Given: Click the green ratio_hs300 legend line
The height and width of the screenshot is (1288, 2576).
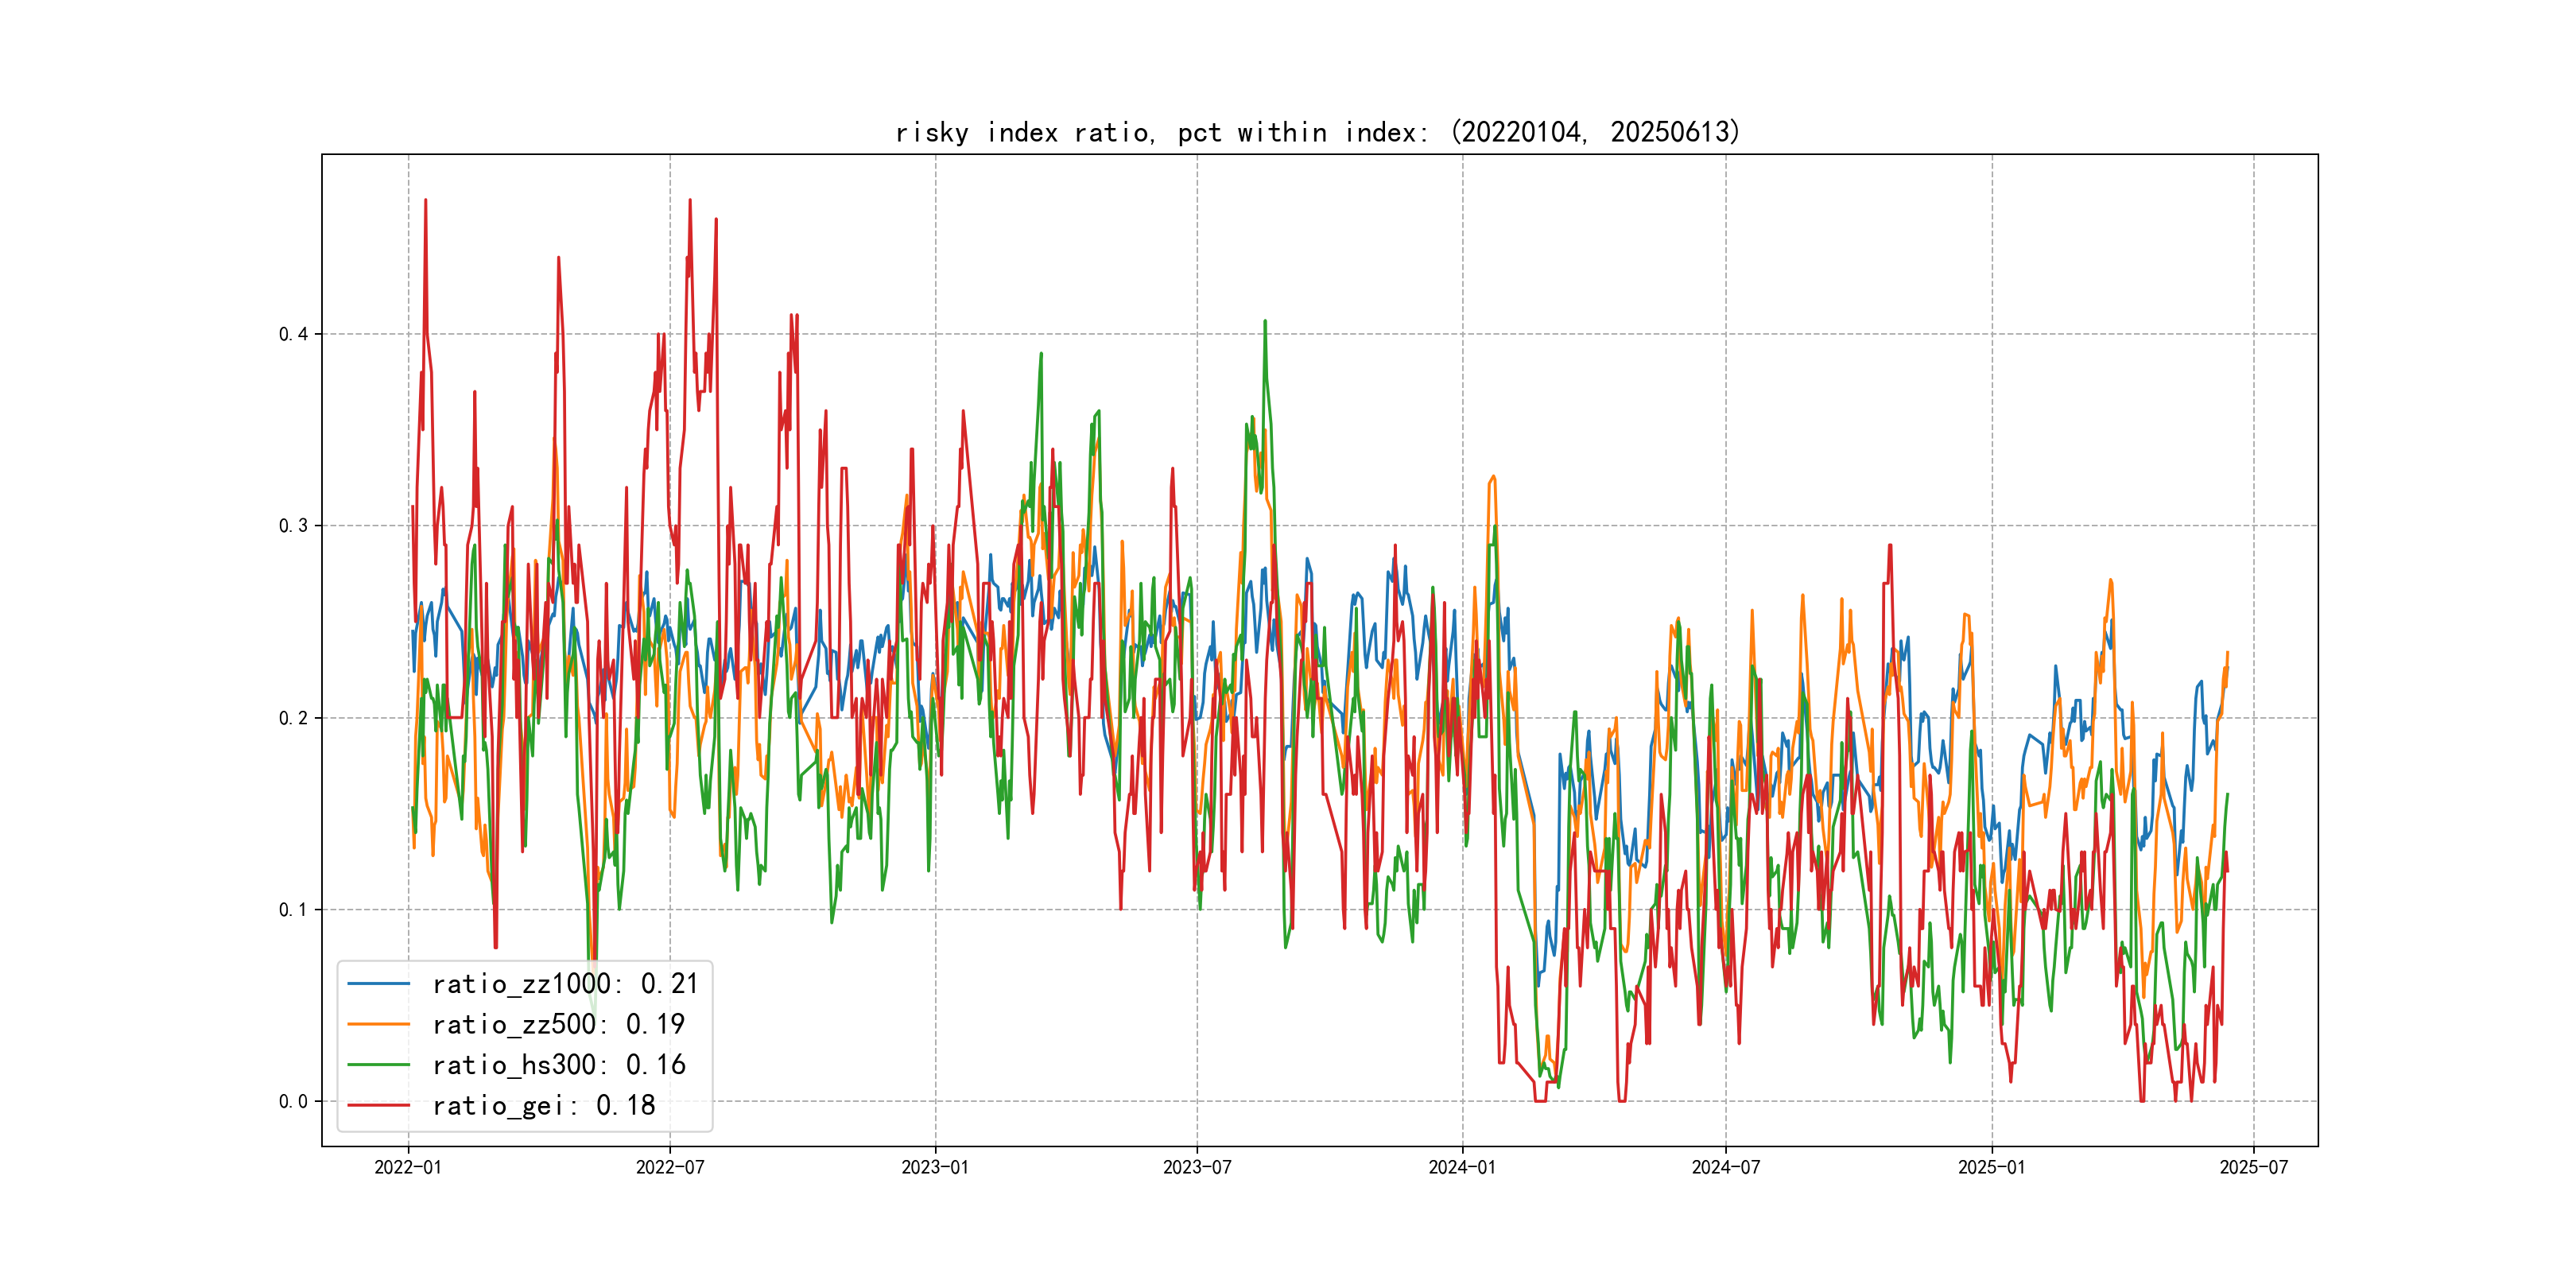Looking at the screenshot, I should point(378,1065).
